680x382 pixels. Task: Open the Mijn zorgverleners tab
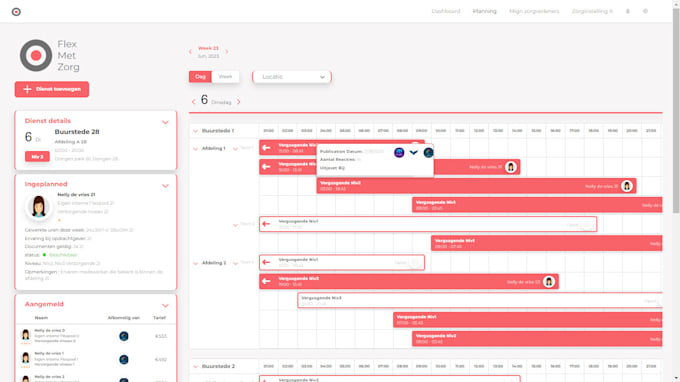pyautogui.click(x=534, y=11)
